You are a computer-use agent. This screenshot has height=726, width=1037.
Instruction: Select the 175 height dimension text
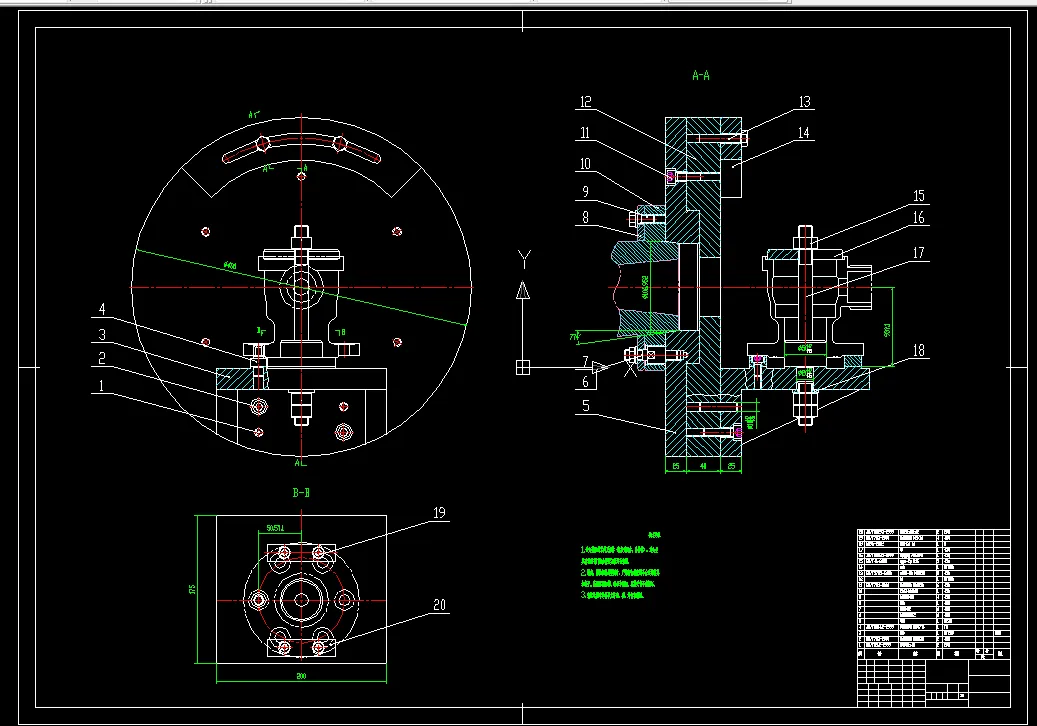[192, 589]
